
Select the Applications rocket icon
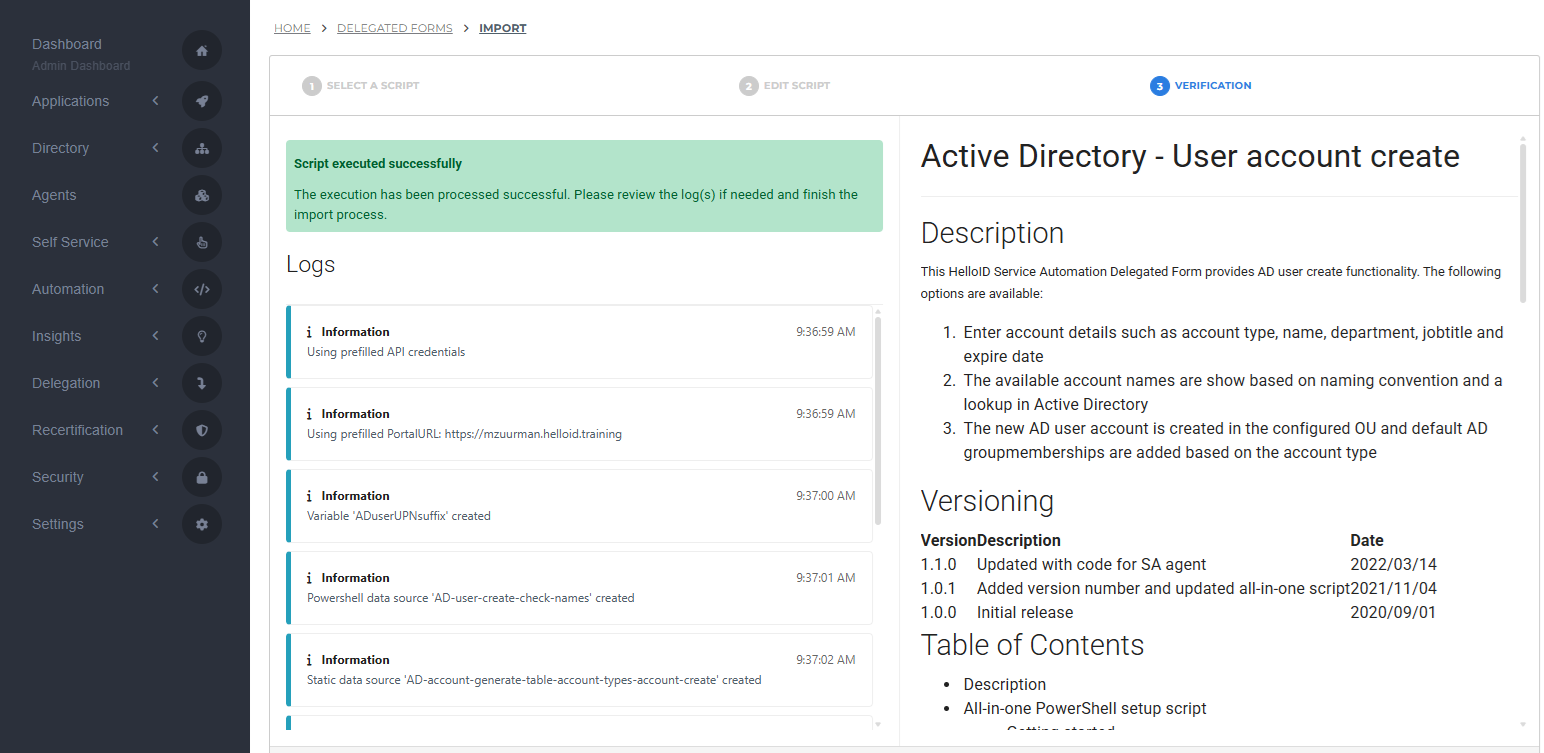click(202, 101)
